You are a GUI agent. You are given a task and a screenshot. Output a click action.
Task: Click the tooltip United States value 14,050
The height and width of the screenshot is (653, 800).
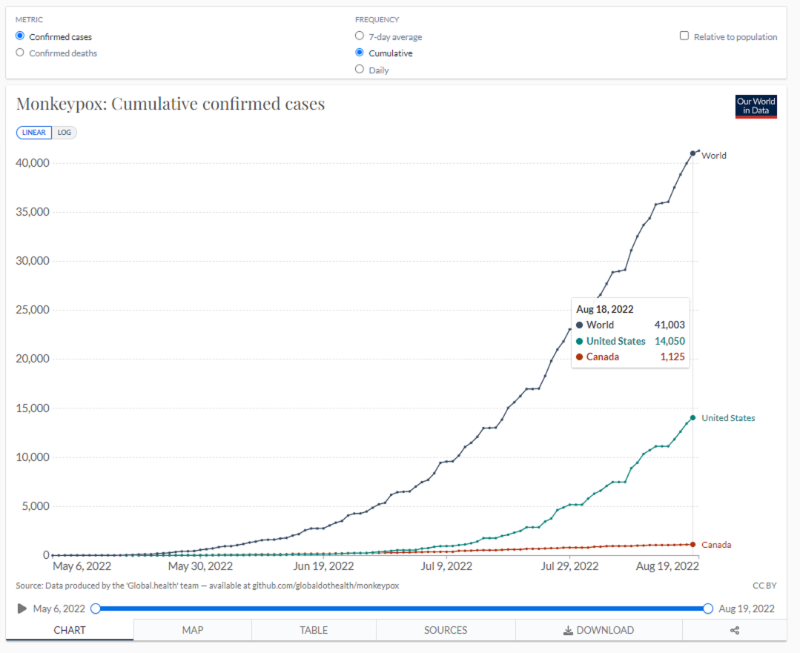point(669,341)
